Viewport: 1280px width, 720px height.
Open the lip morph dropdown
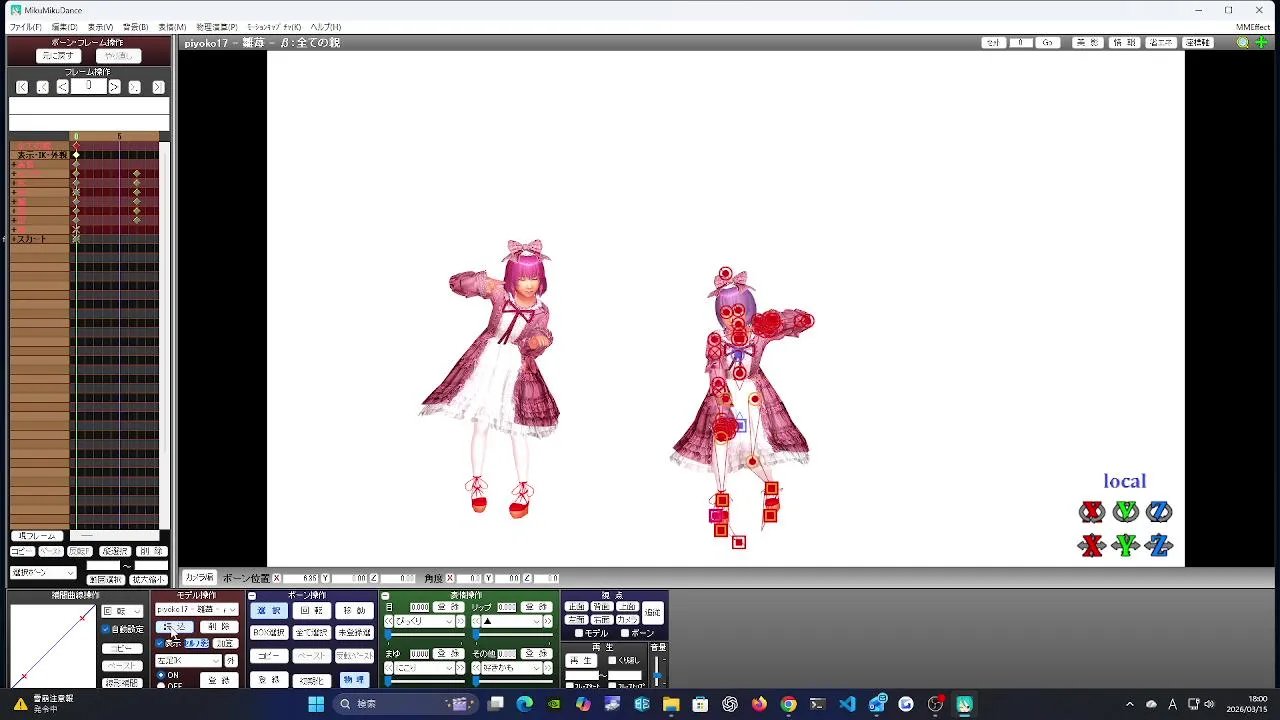(x=512, y=621)
